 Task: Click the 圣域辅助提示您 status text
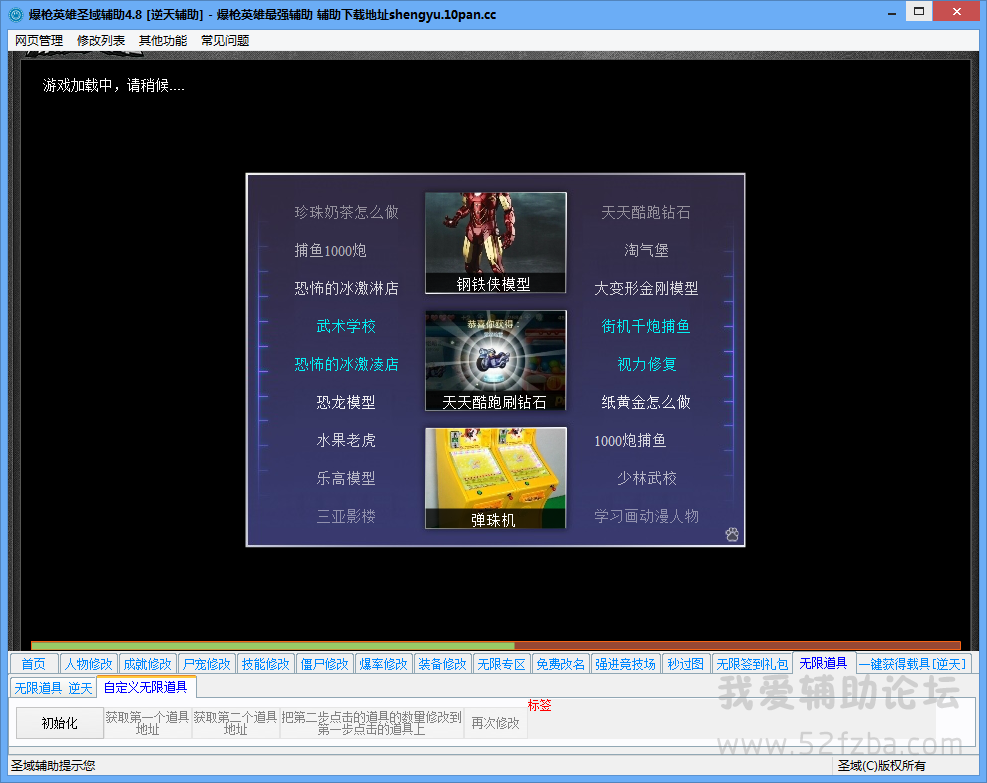53,765
